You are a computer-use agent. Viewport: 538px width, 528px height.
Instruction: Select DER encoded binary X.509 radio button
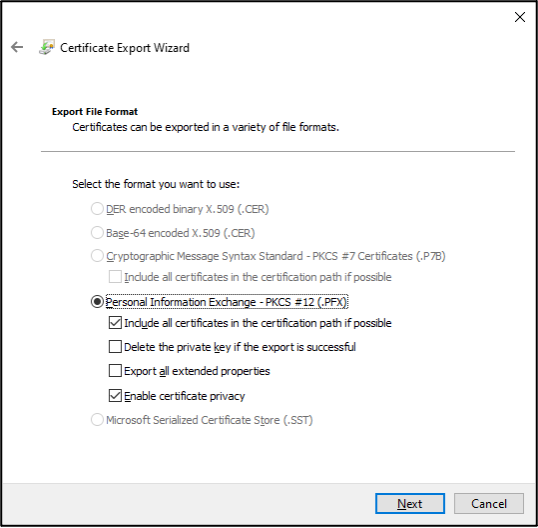point(97,209)
